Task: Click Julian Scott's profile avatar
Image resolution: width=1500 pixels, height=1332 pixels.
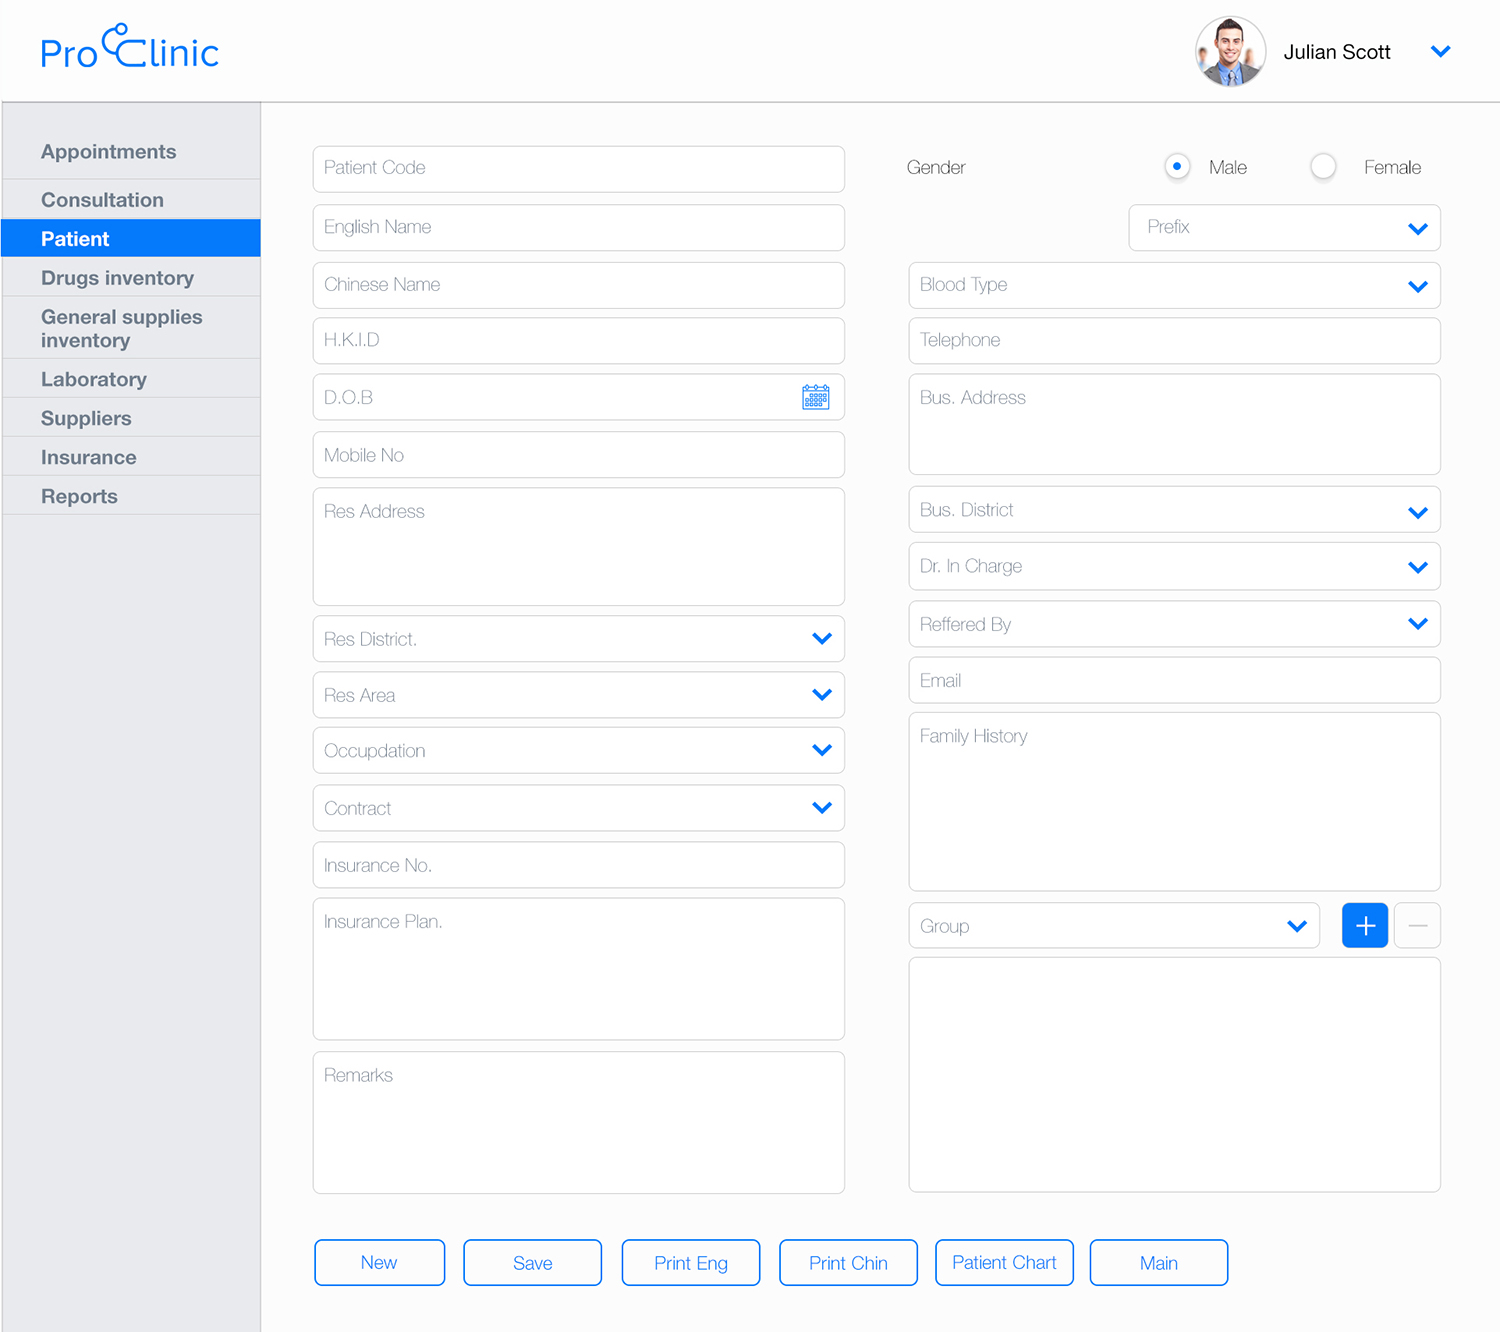Action: (1230, 51)
